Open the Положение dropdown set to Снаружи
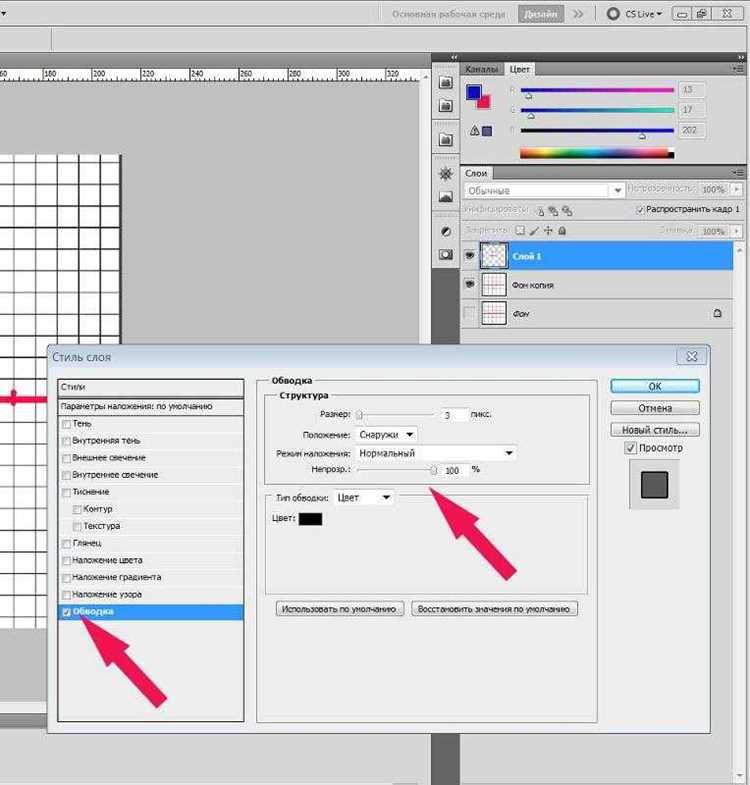The height and width of the screenshot is (785, 750). point(386,435)
